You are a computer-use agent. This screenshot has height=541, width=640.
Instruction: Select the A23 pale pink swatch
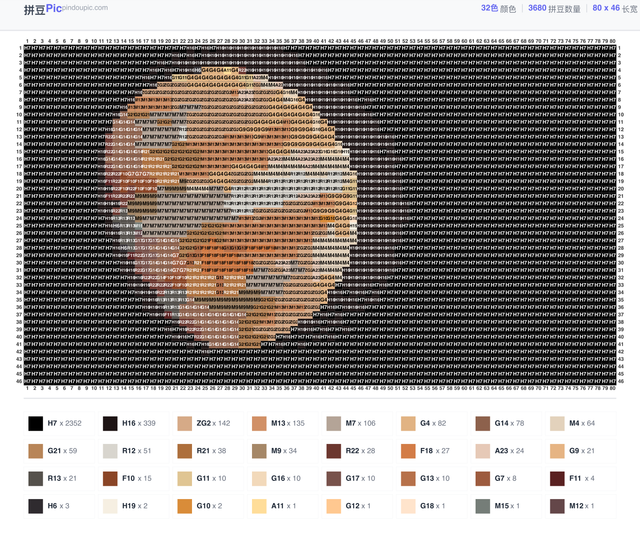point(483,451)
